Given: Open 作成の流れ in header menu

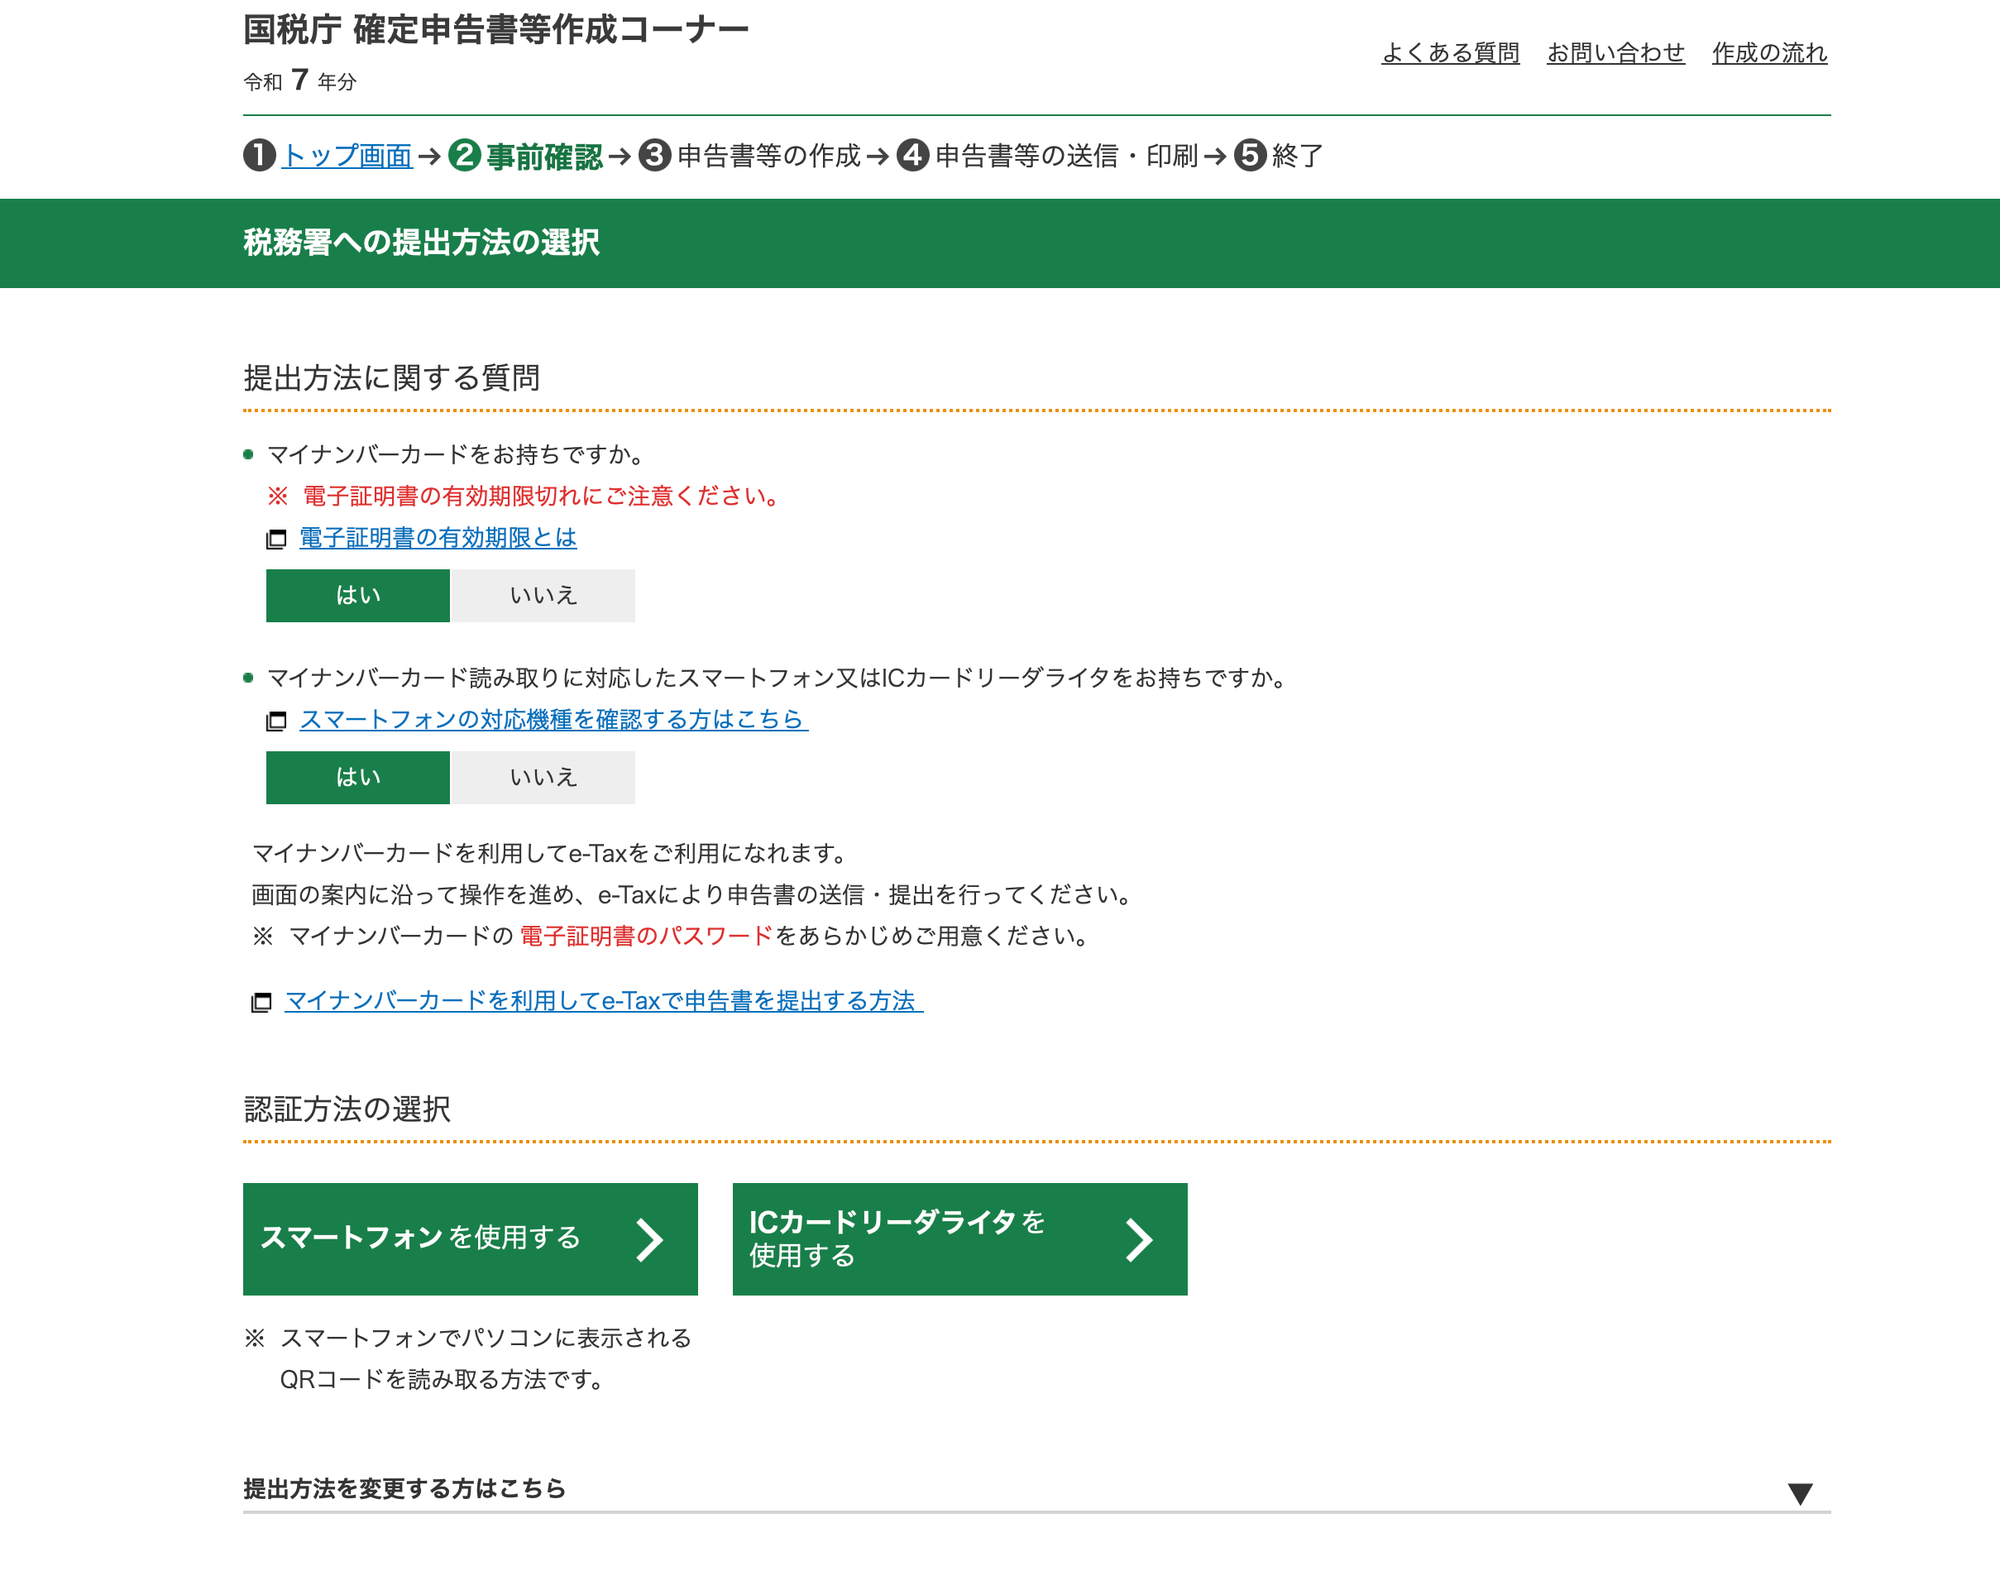Looking at the screenshot, I should [1769, 53].
